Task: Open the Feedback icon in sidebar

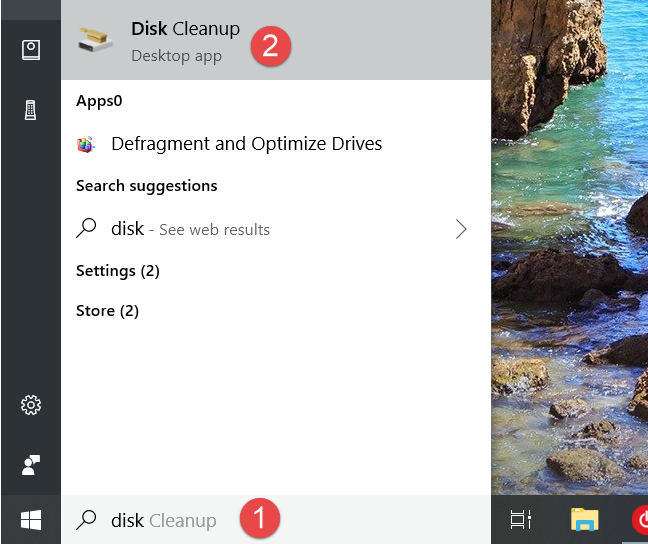Action: coord(31,465)
